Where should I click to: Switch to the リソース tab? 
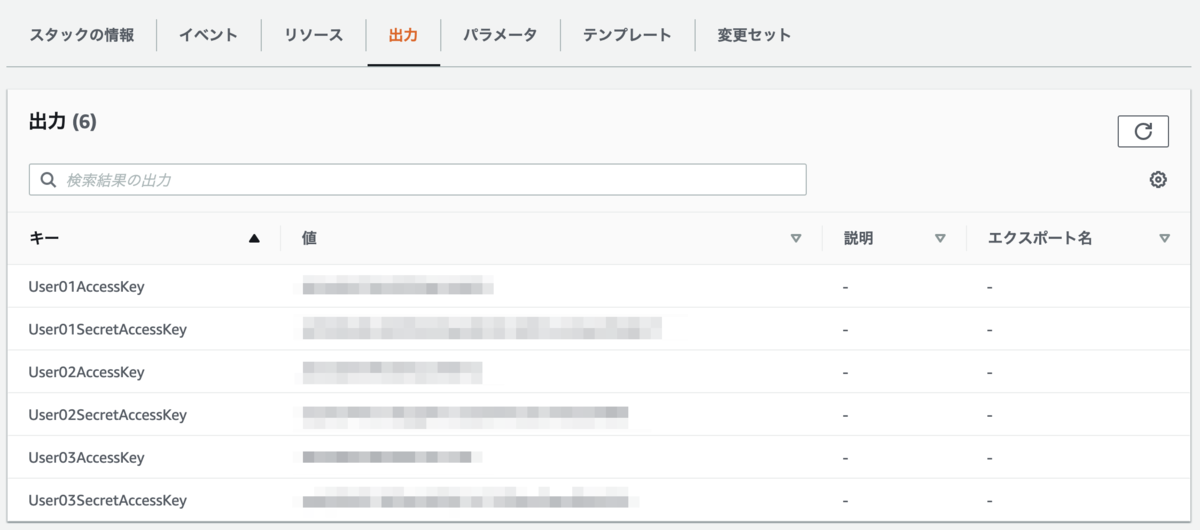click(x=313, y=35)
